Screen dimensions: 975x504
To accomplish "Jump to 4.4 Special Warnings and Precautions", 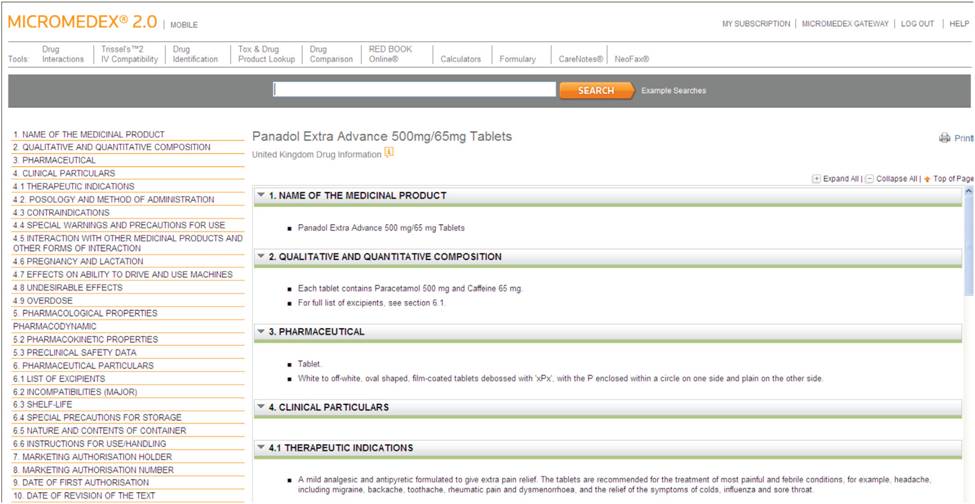I will point(119,225).
